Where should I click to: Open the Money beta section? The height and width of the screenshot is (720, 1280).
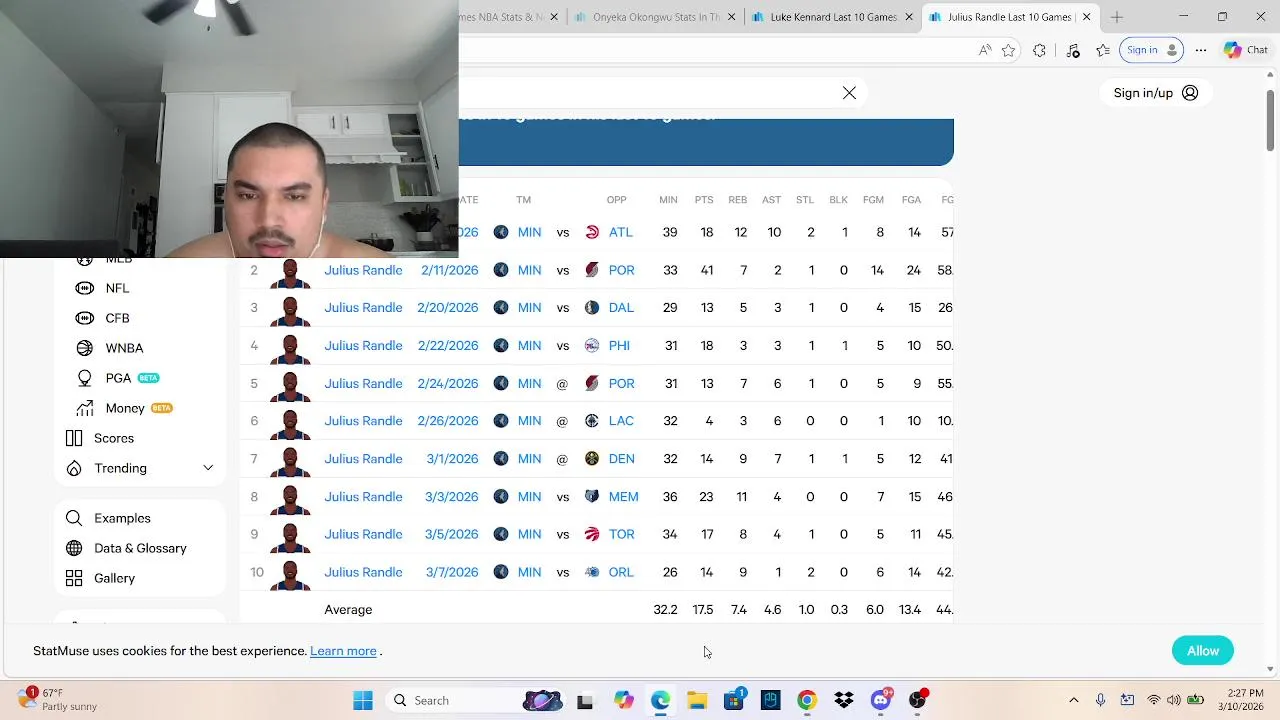(125, 408)
